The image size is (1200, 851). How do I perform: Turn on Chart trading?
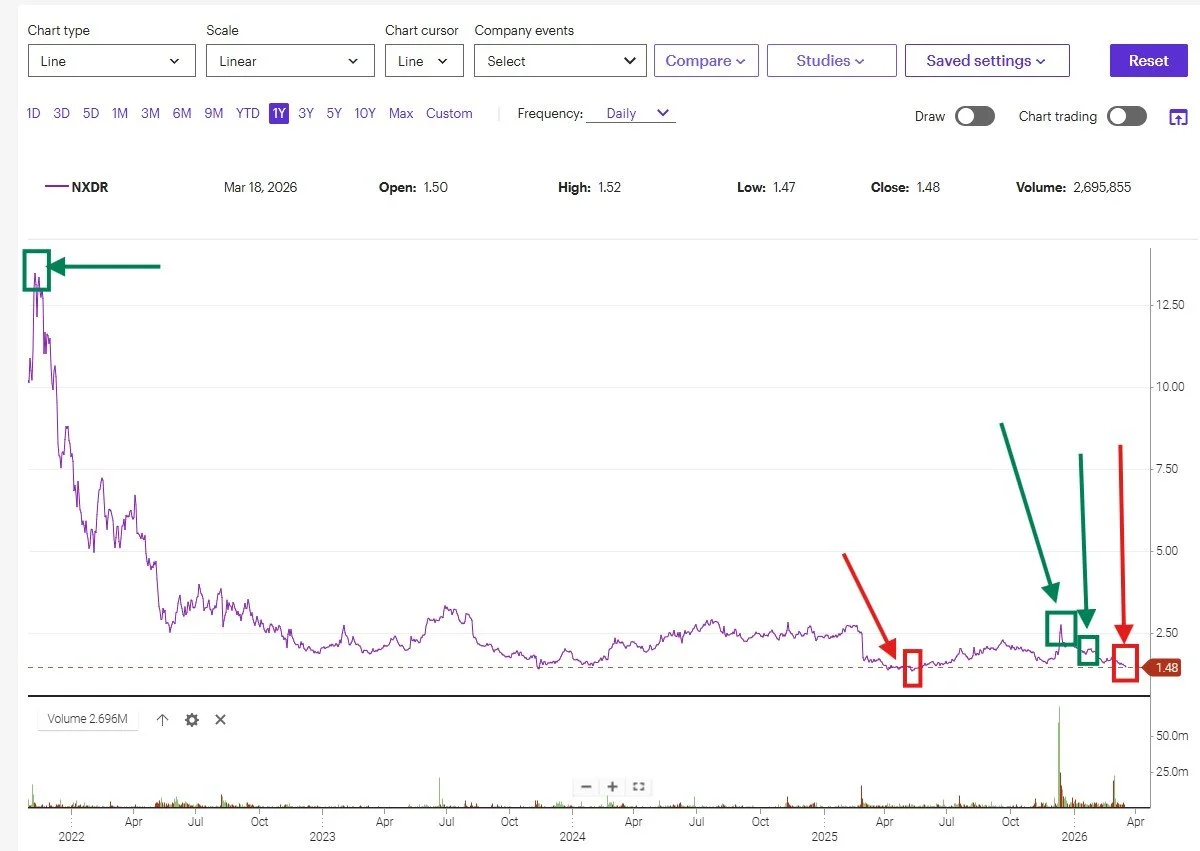click(1127, 116)
